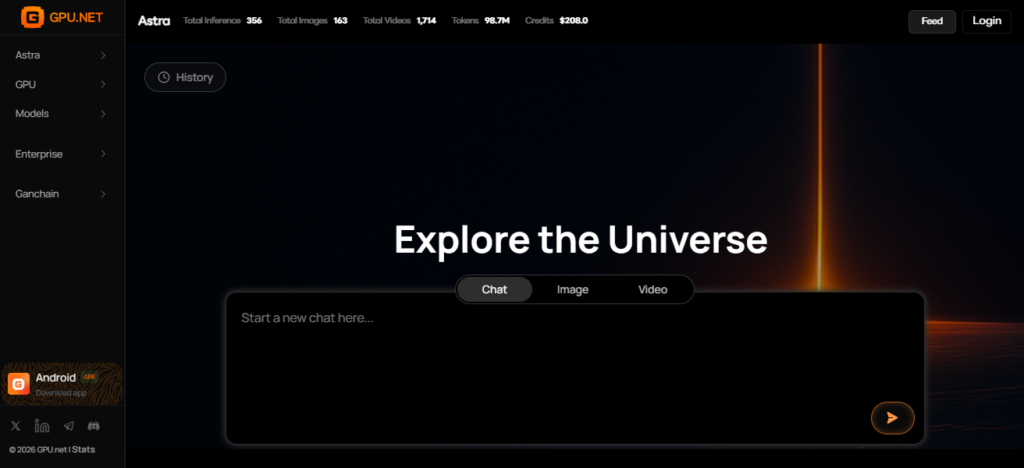
Task: Switch to the Image mode tab
Action: [x=572, y=290]
